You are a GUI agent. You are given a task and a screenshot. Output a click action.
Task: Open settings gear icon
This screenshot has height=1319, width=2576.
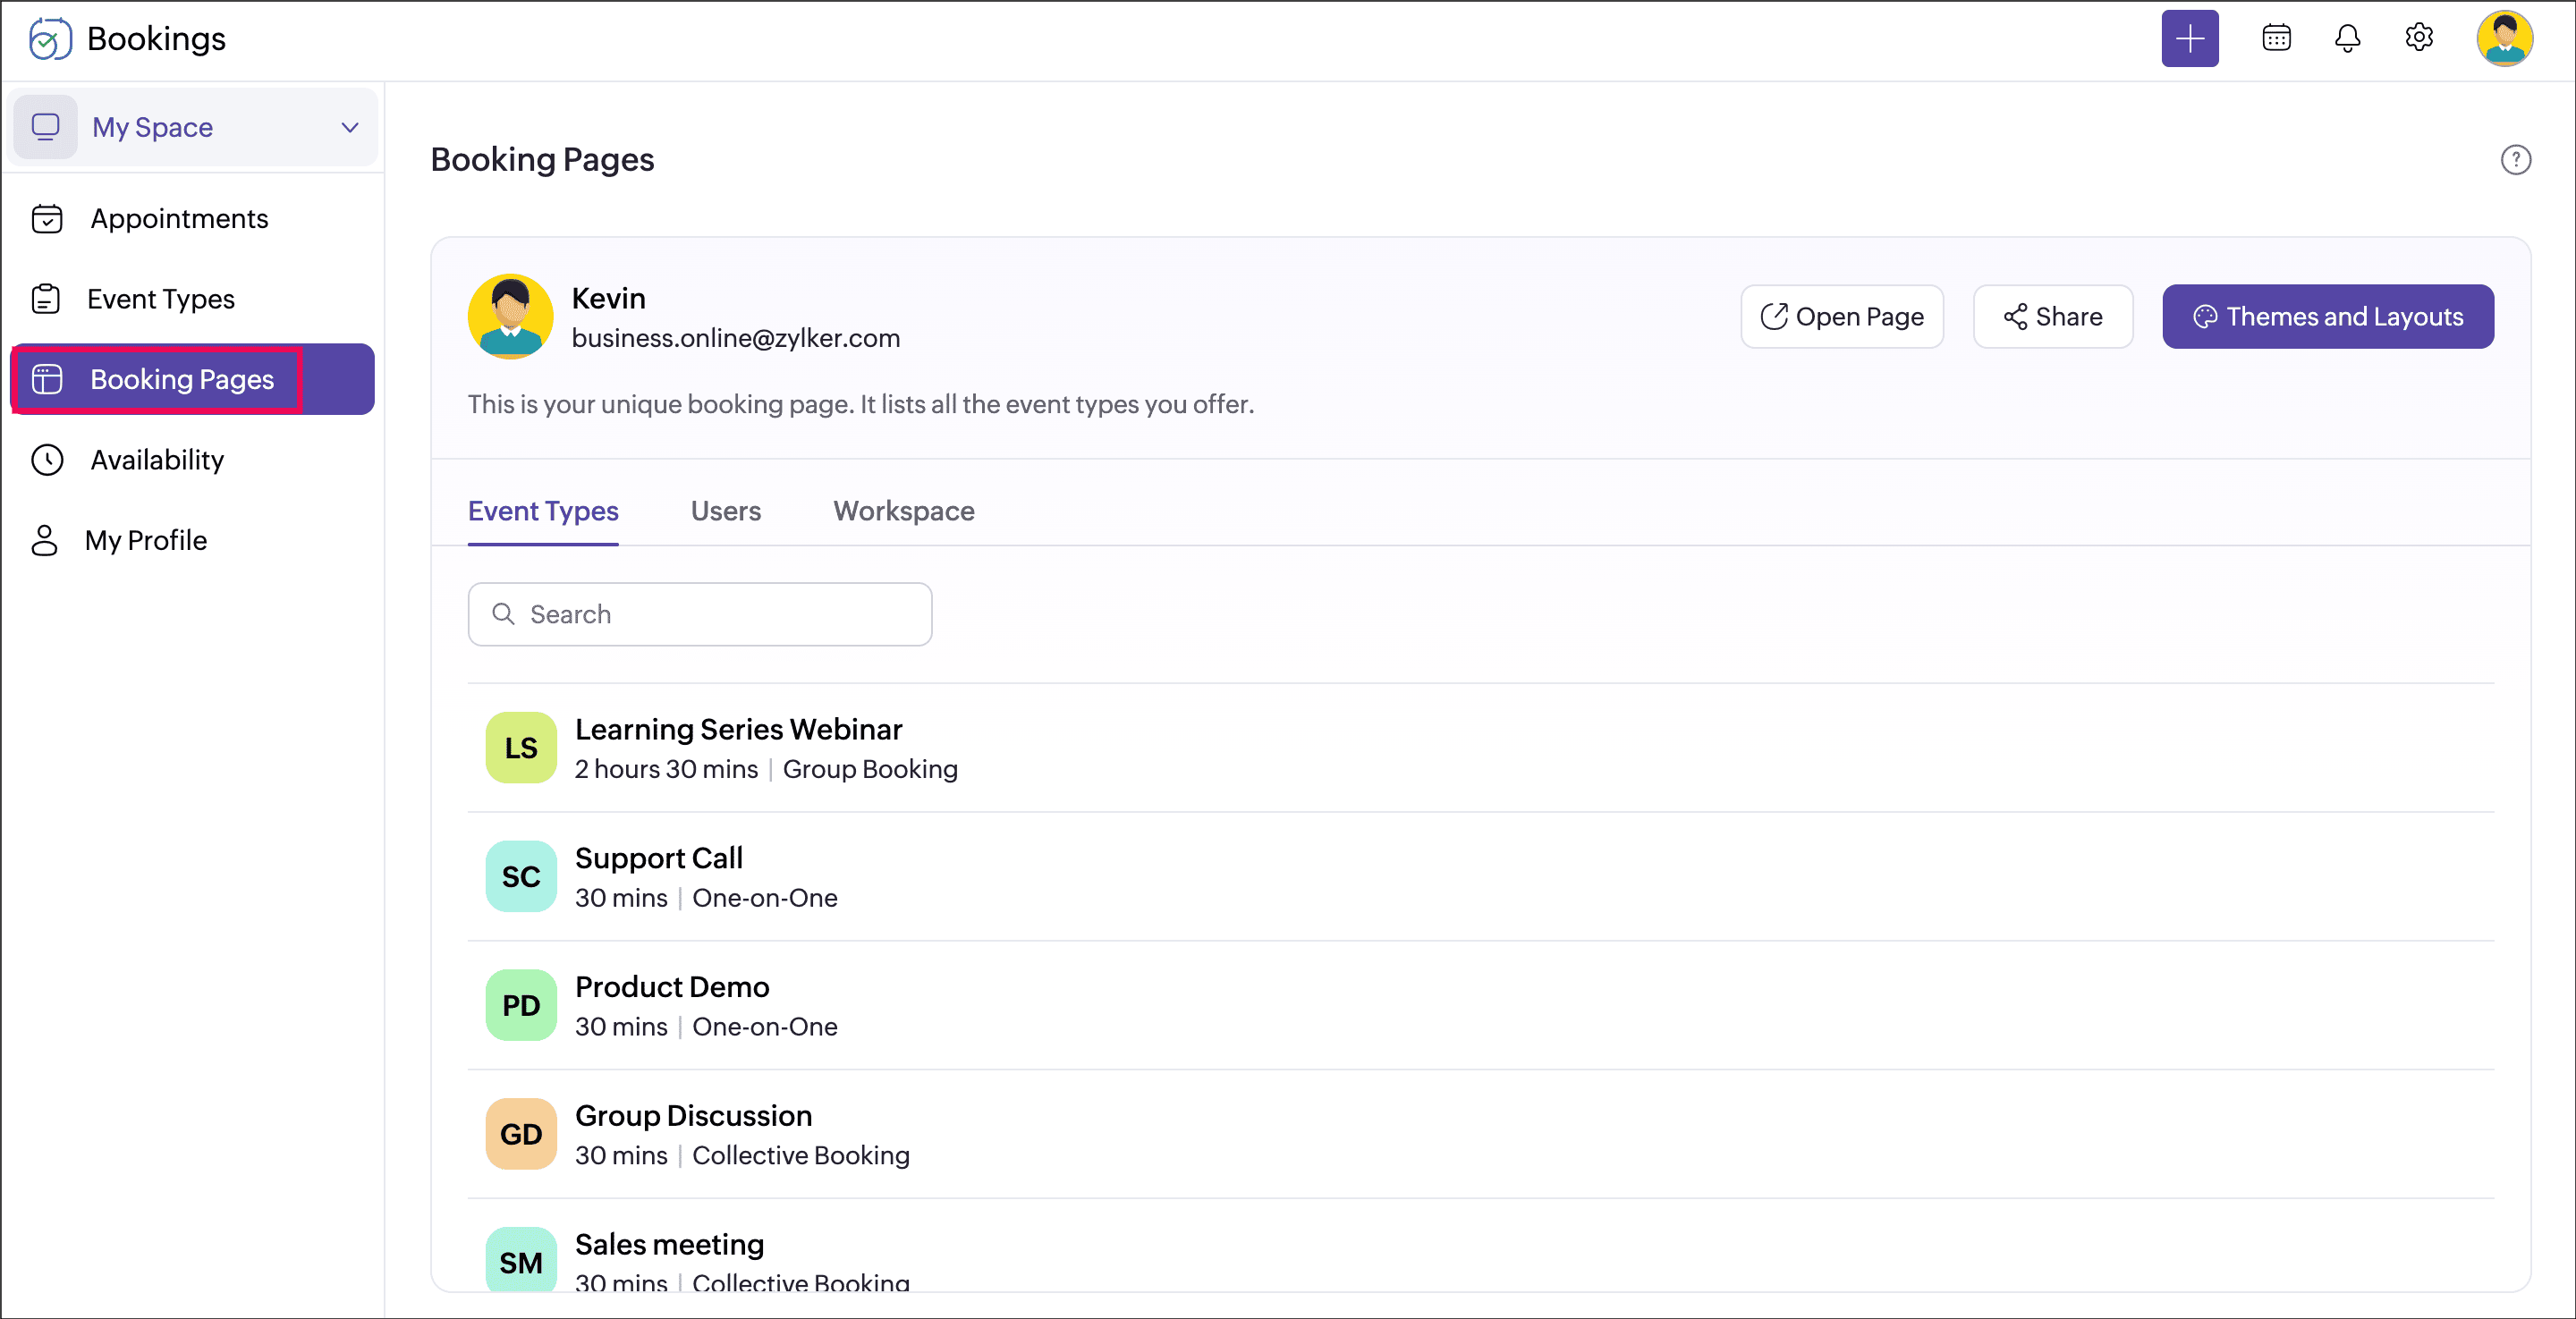pyautogui.click(x=2418, y=39)
